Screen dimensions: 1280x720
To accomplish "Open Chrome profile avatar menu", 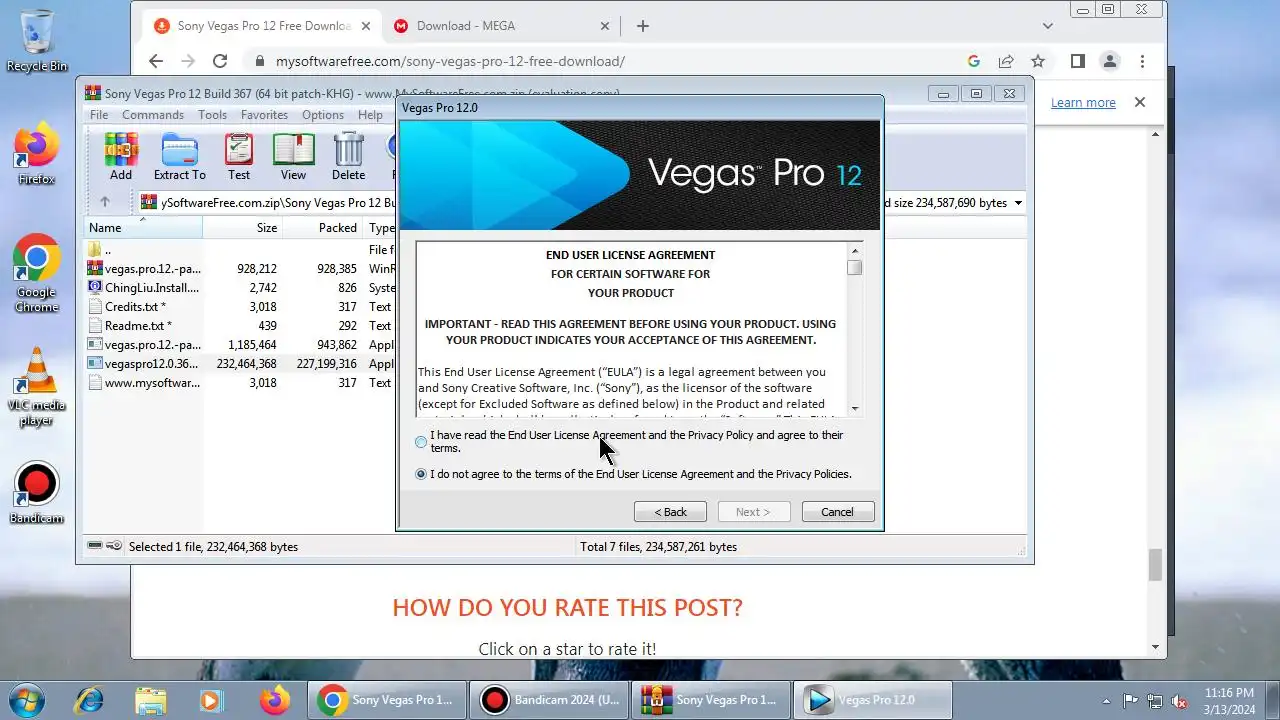I will click(1110, 61).
